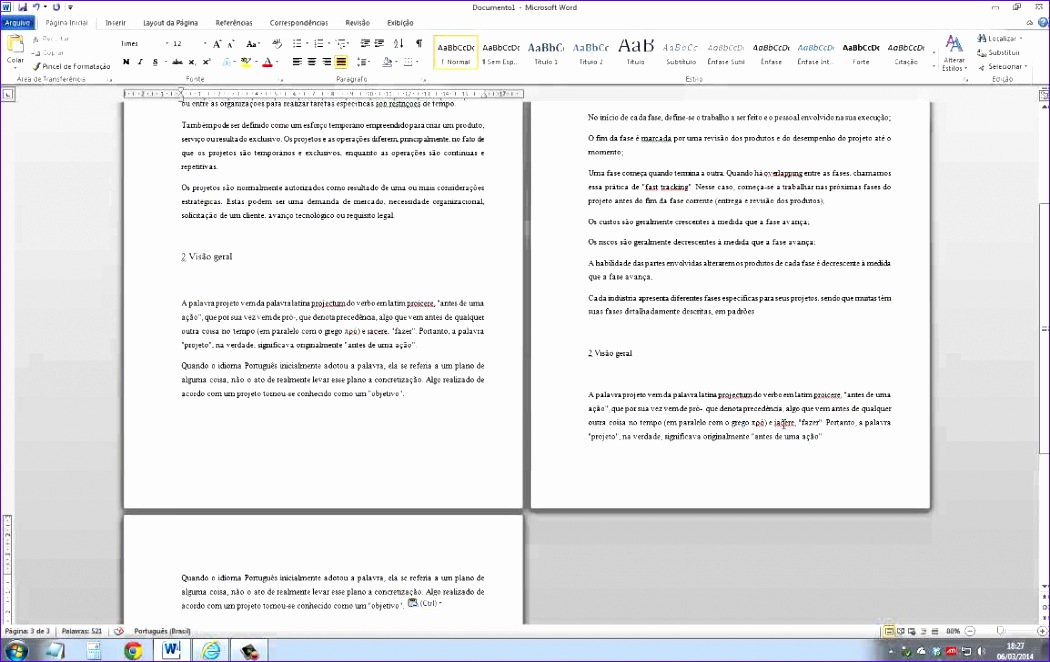Toggle strikethrough (abc) formatting

177,62
